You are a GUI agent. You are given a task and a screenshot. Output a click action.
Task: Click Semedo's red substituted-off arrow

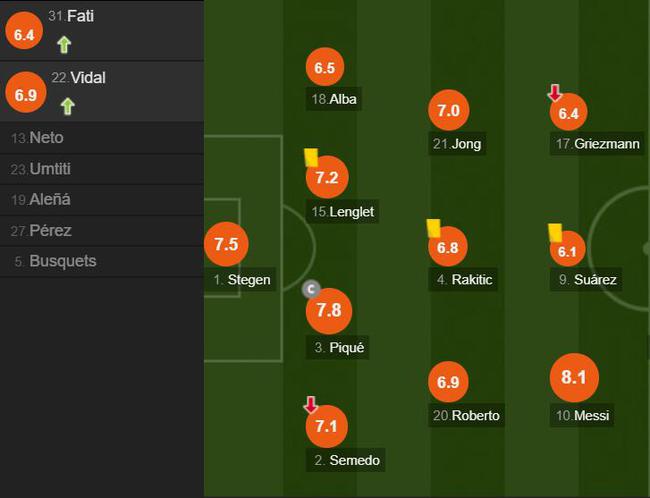[x=311, y=405]
